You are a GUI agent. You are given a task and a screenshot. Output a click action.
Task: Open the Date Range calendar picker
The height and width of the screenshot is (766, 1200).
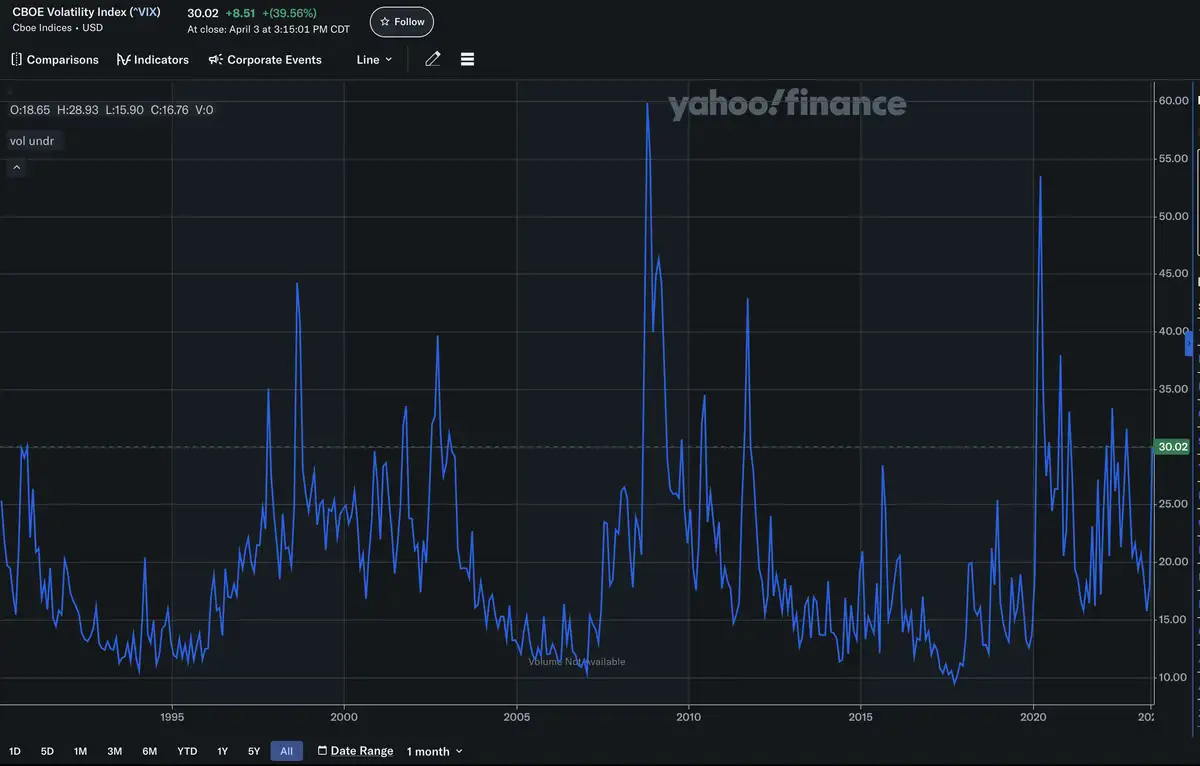tap(355, 751)
